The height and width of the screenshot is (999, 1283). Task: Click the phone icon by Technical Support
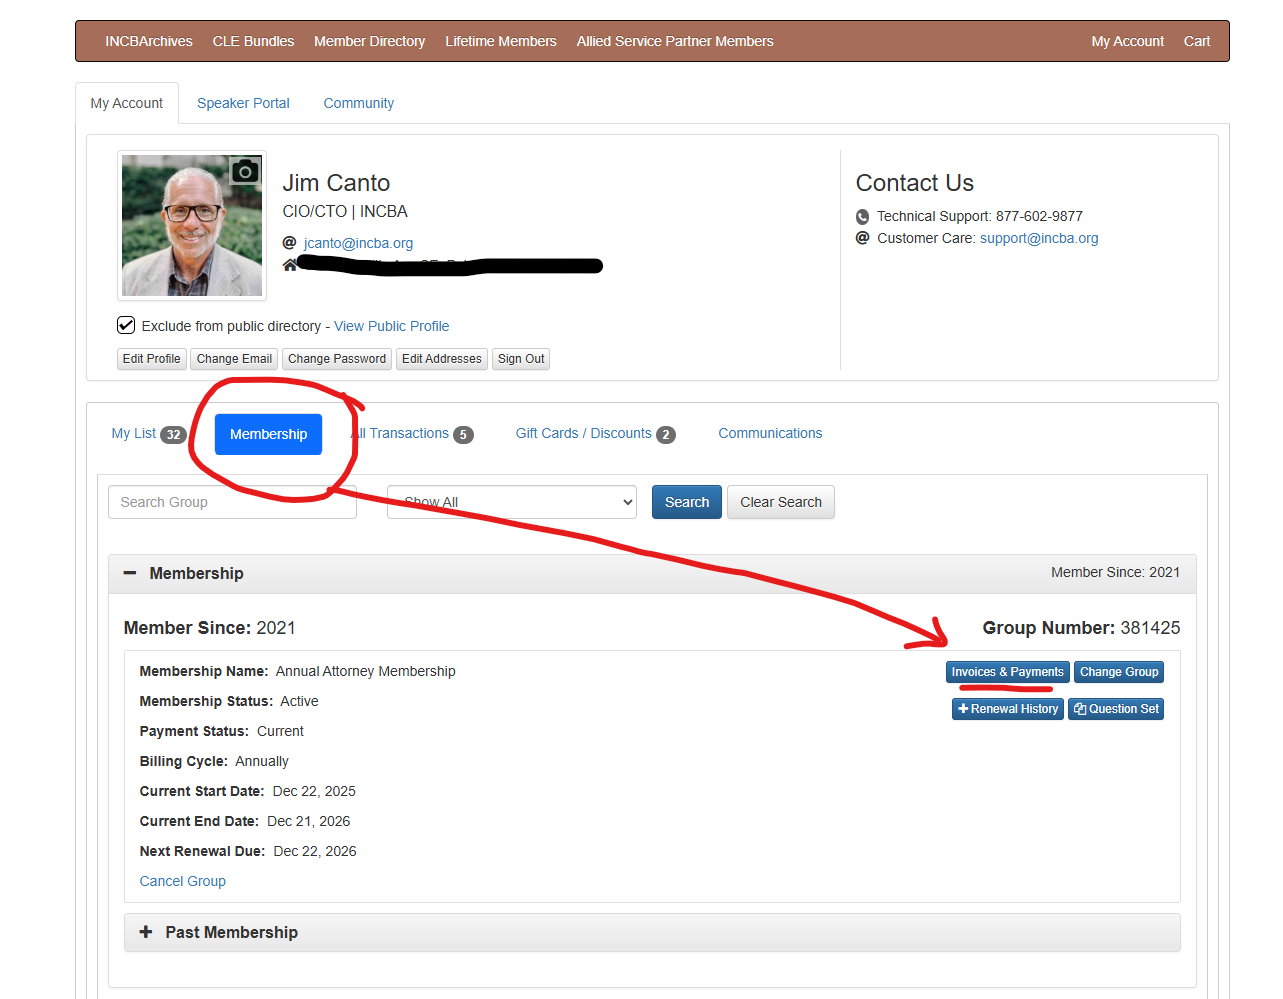[863, 217]
